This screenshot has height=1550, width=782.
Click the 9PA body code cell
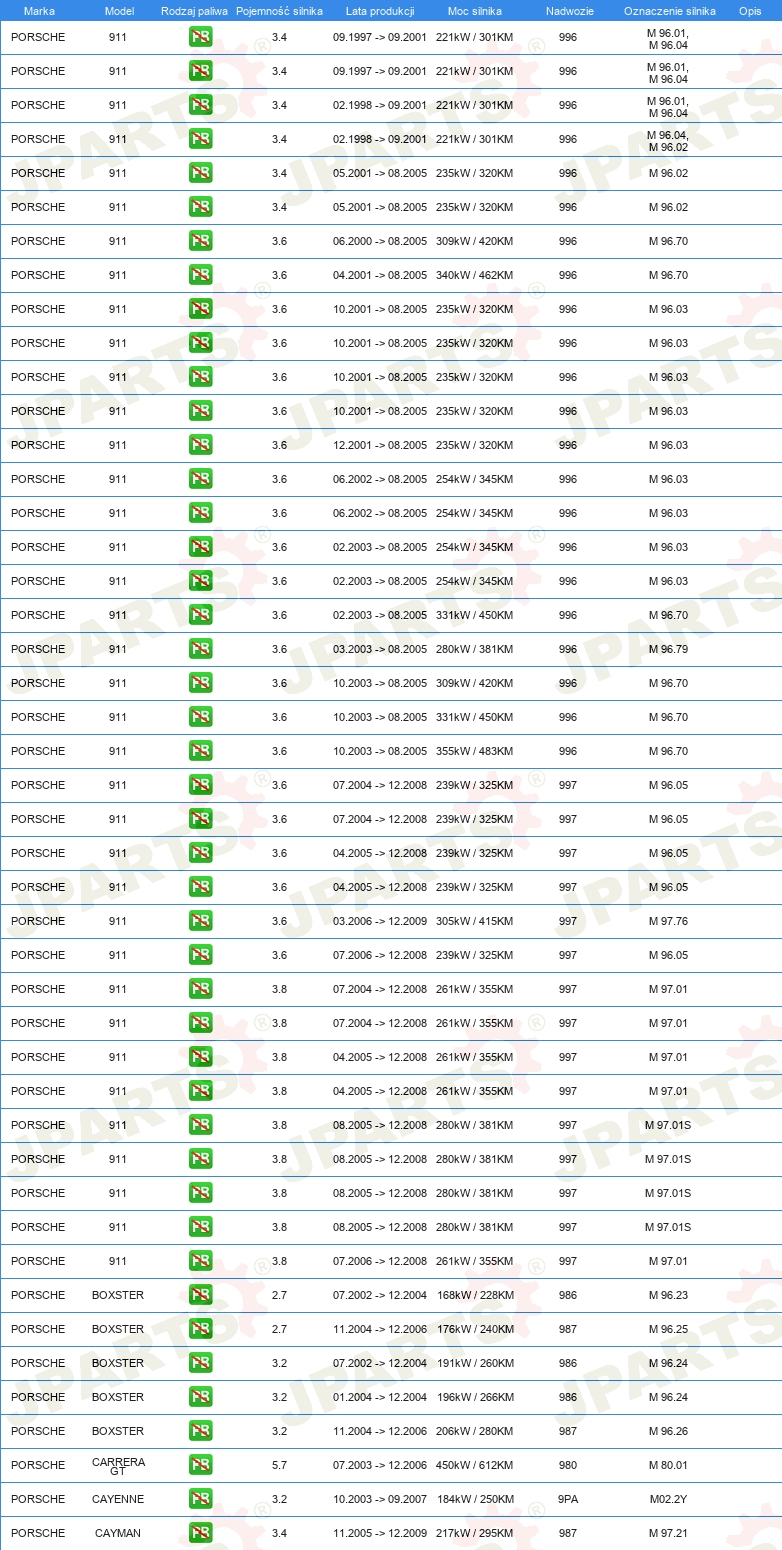[x=568, y=1499]
